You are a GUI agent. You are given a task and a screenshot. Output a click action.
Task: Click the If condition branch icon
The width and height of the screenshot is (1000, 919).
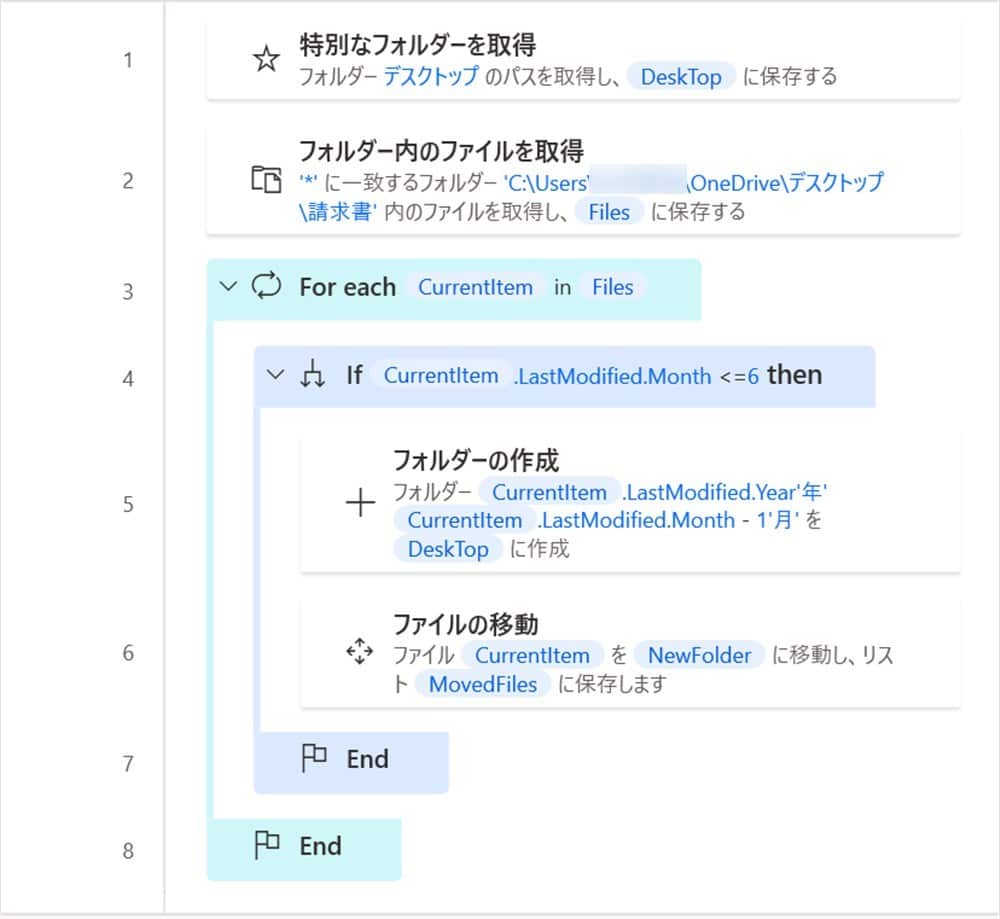[x=313, y=376]
